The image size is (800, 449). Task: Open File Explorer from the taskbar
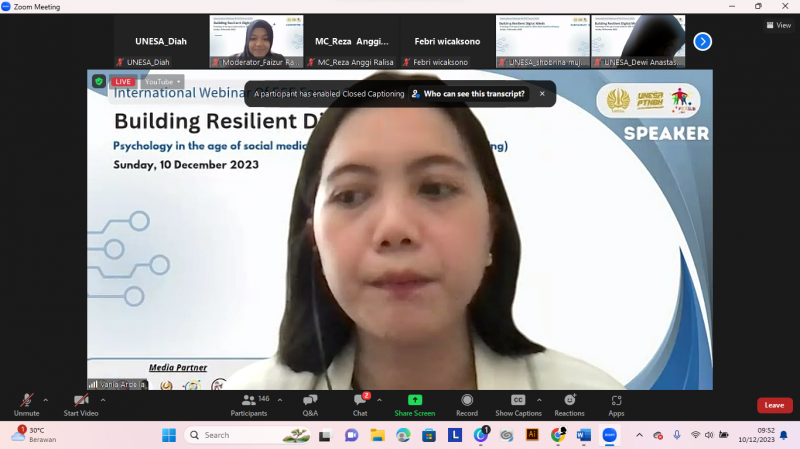click(x=378, y=435)
